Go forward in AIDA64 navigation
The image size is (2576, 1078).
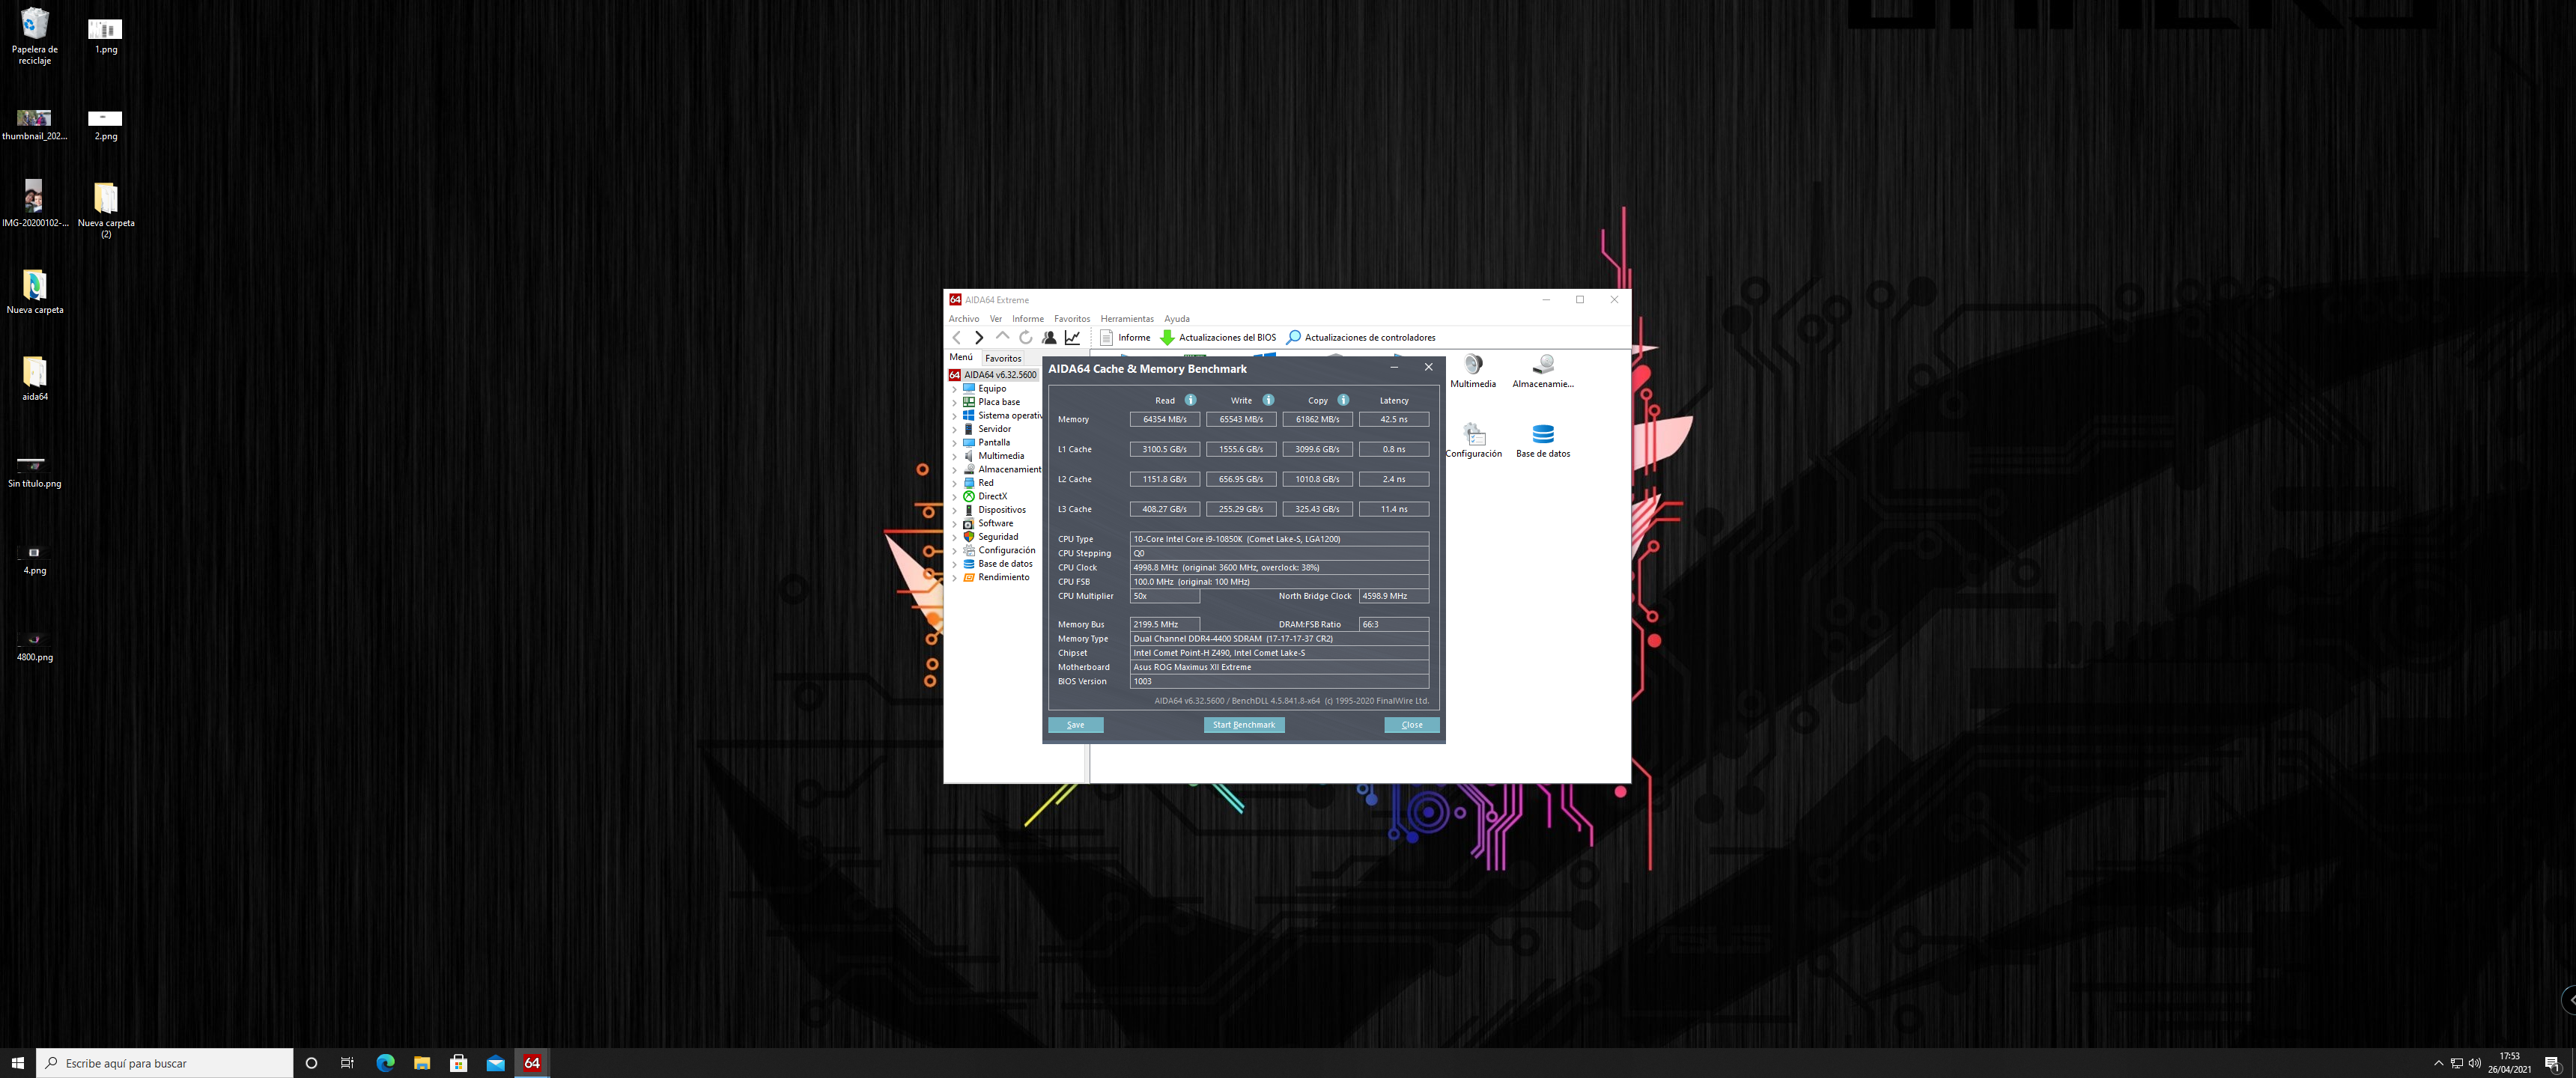tap(979, 337)
